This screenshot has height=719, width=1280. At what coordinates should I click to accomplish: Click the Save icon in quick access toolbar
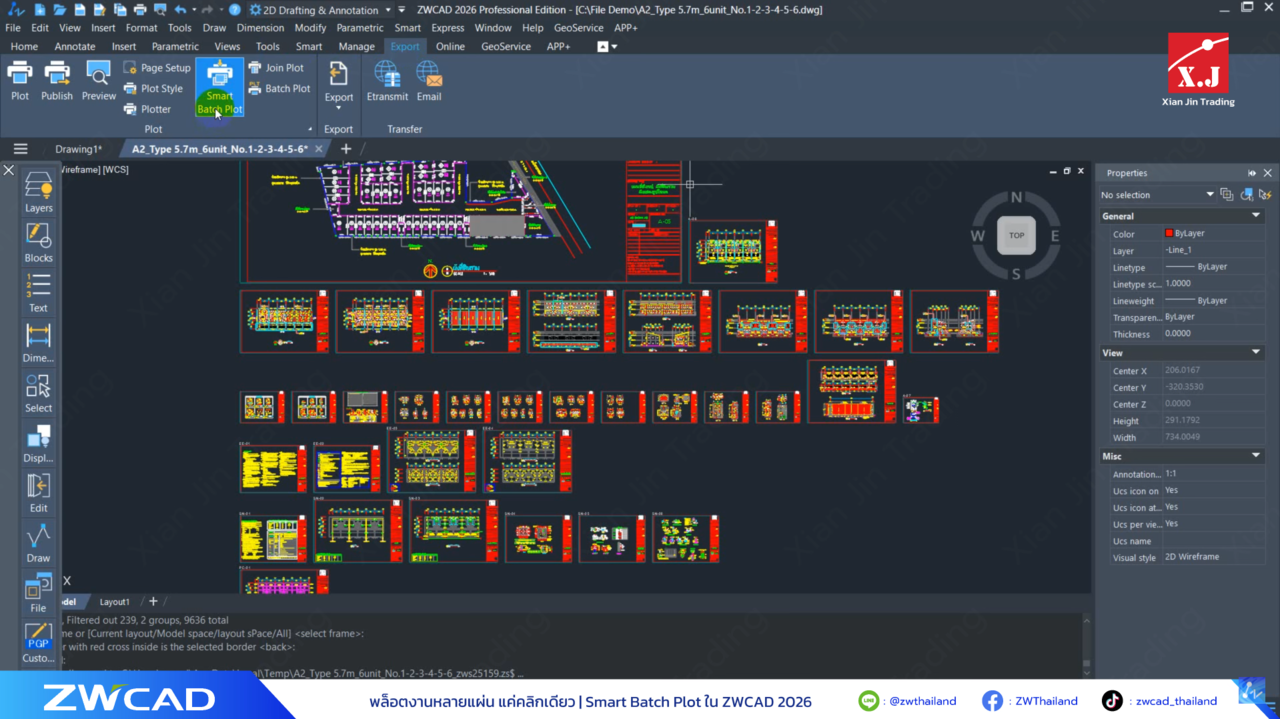point(80,9)
